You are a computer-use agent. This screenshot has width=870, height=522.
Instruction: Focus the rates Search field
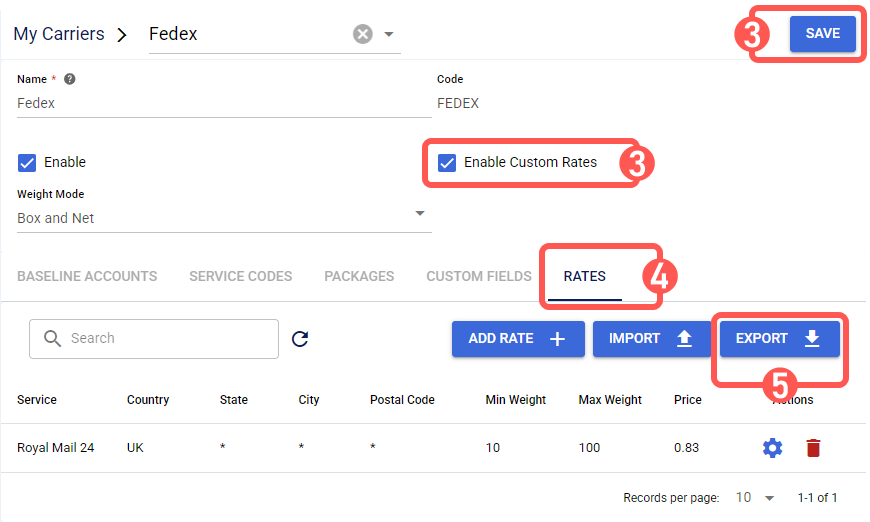154,338
